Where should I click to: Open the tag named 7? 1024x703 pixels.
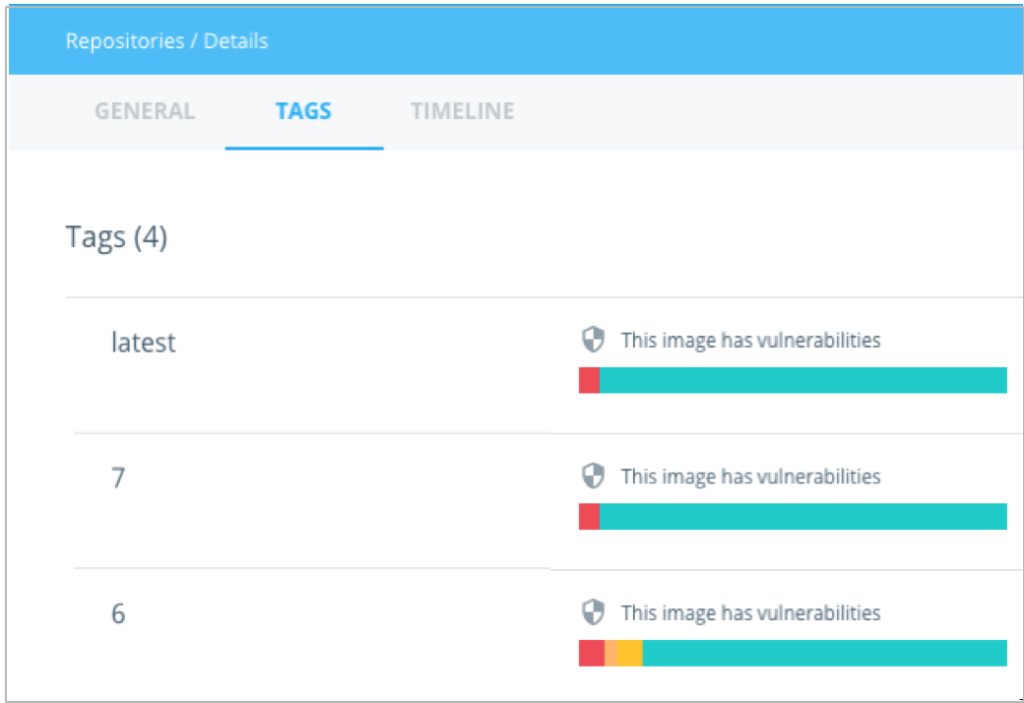coord(118,478)
